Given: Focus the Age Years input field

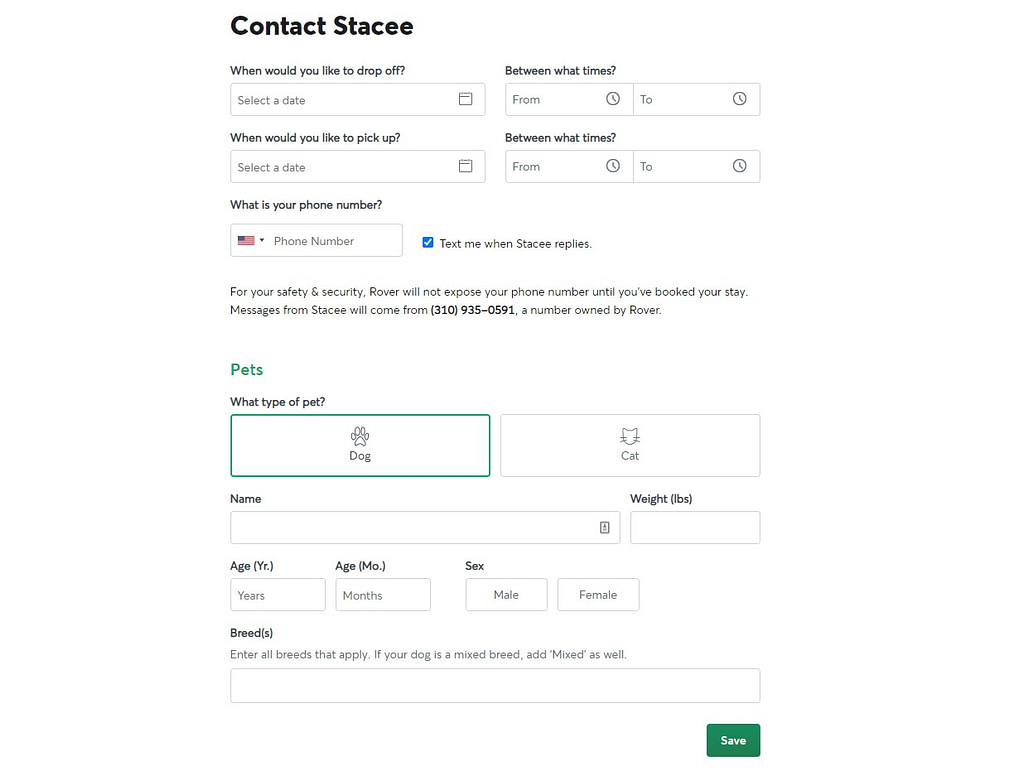Looking at the screenshot, I should (278, 595).
